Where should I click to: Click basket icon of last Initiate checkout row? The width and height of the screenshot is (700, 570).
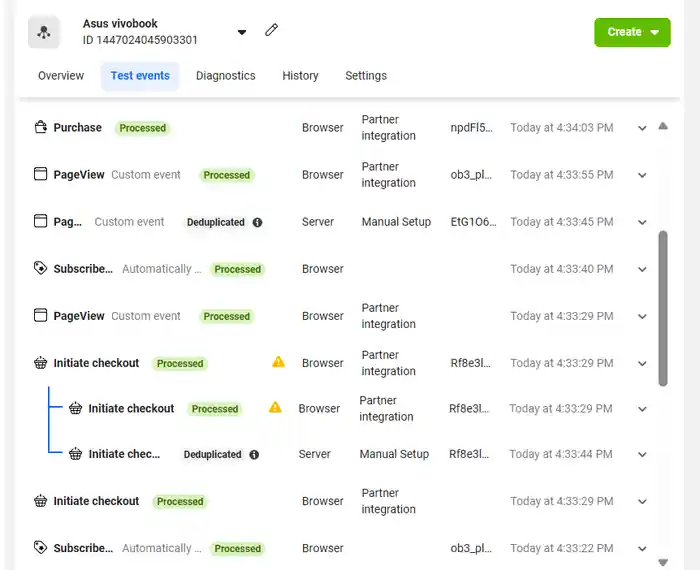[41, 501]
